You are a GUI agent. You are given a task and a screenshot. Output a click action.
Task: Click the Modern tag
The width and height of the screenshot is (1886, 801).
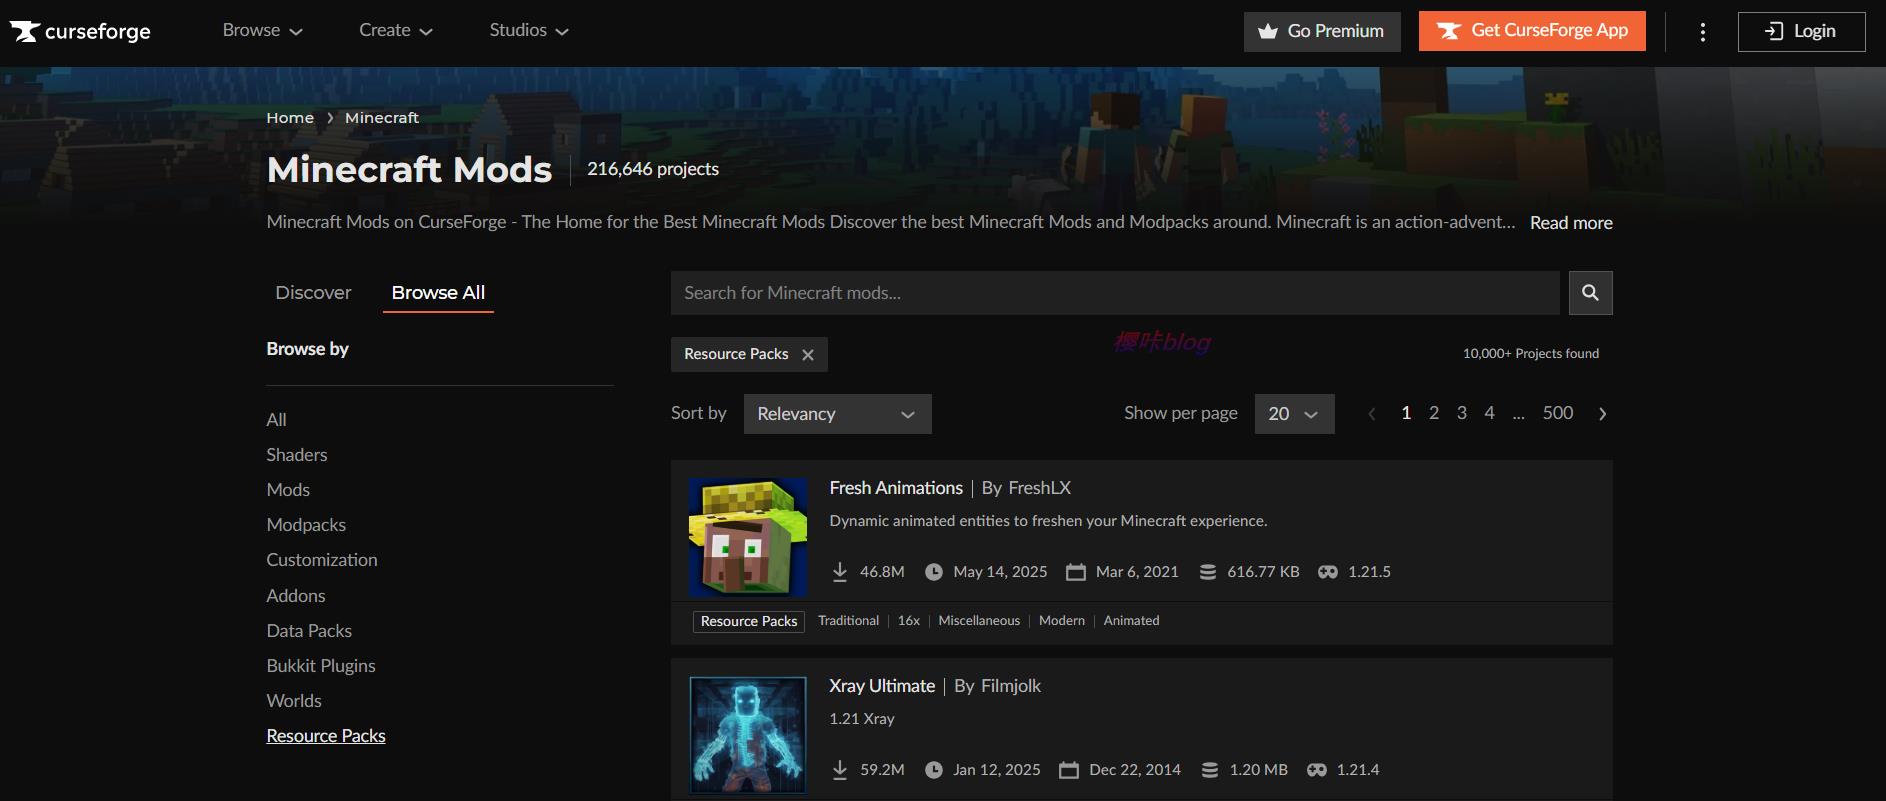[1062, 621]
